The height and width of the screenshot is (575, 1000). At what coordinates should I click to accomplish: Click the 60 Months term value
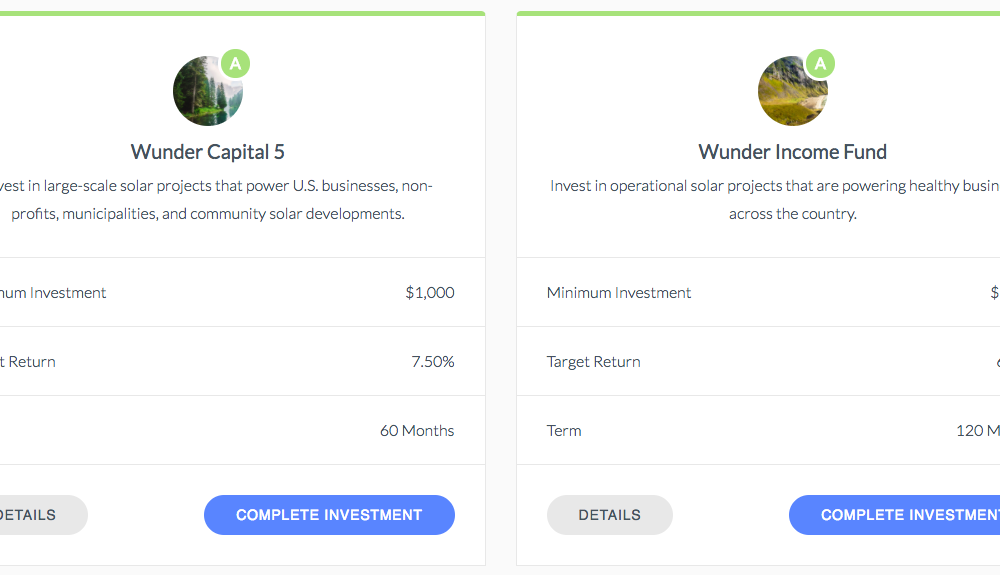pyautogui.click(x=417, y=431)
